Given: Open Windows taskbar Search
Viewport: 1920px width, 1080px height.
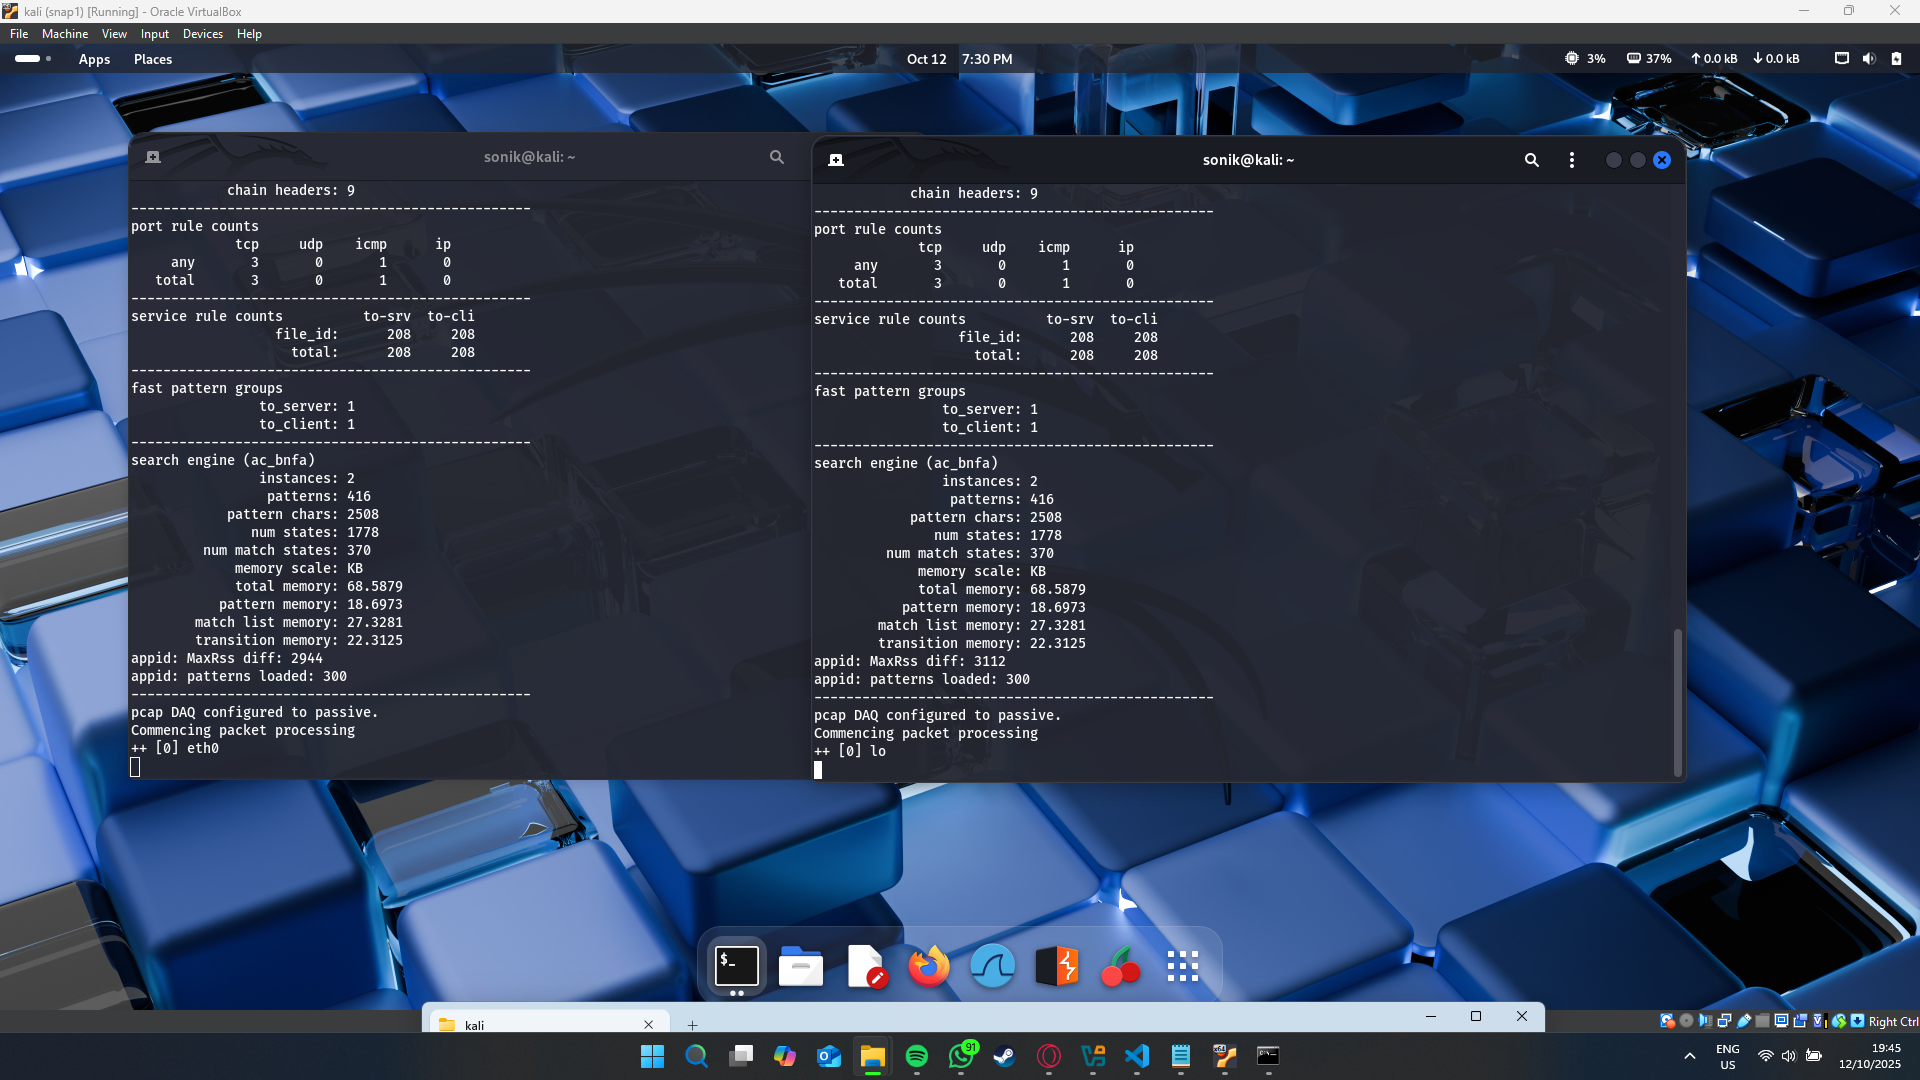Looking at the screenshot, I should click(x=696, y=1056).
